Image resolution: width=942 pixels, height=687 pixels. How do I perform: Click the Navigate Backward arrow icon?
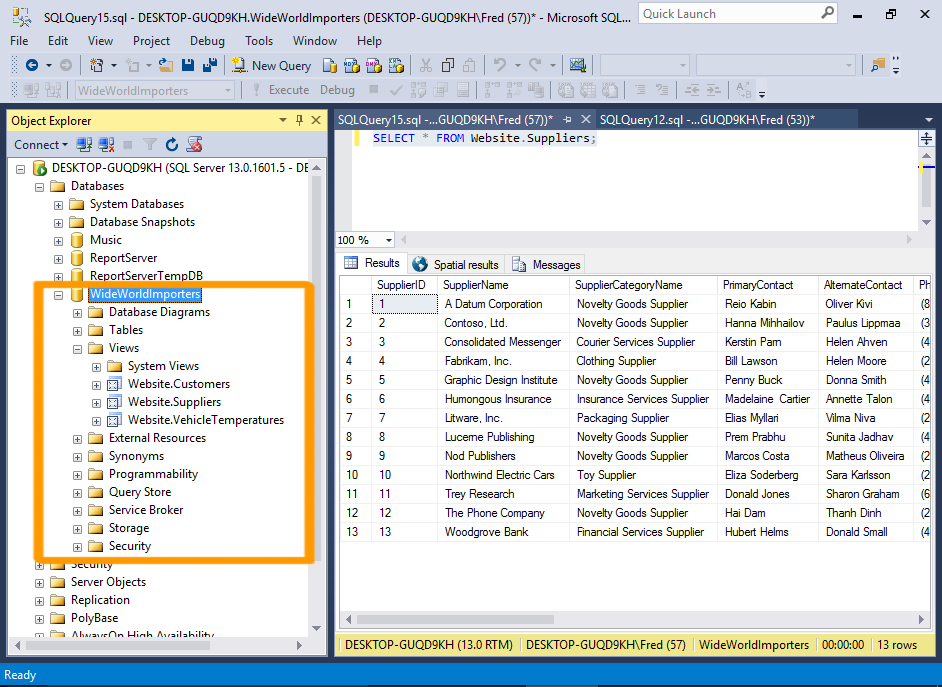click(x=31, y=65)
